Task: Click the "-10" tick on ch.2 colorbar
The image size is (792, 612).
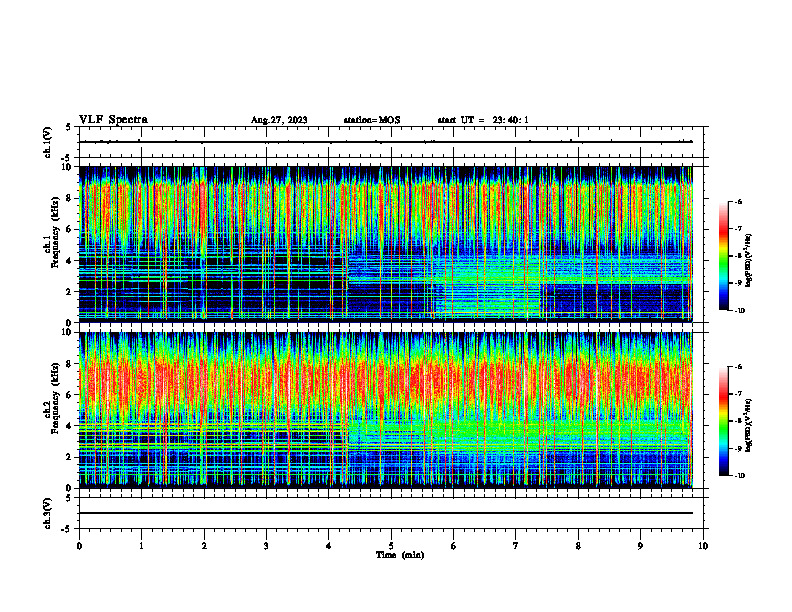Action: pos(740,475)
